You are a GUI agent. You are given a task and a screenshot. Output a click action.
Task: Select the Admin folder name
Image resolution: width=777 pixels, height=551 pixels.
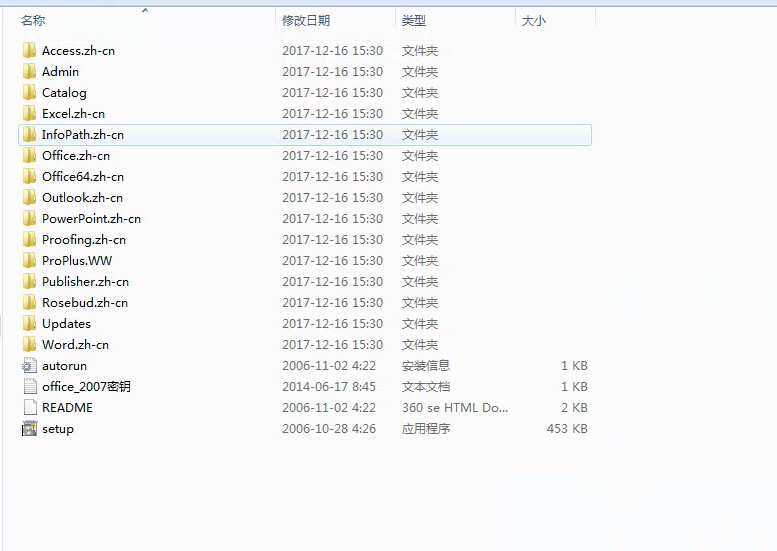(60, 71)
